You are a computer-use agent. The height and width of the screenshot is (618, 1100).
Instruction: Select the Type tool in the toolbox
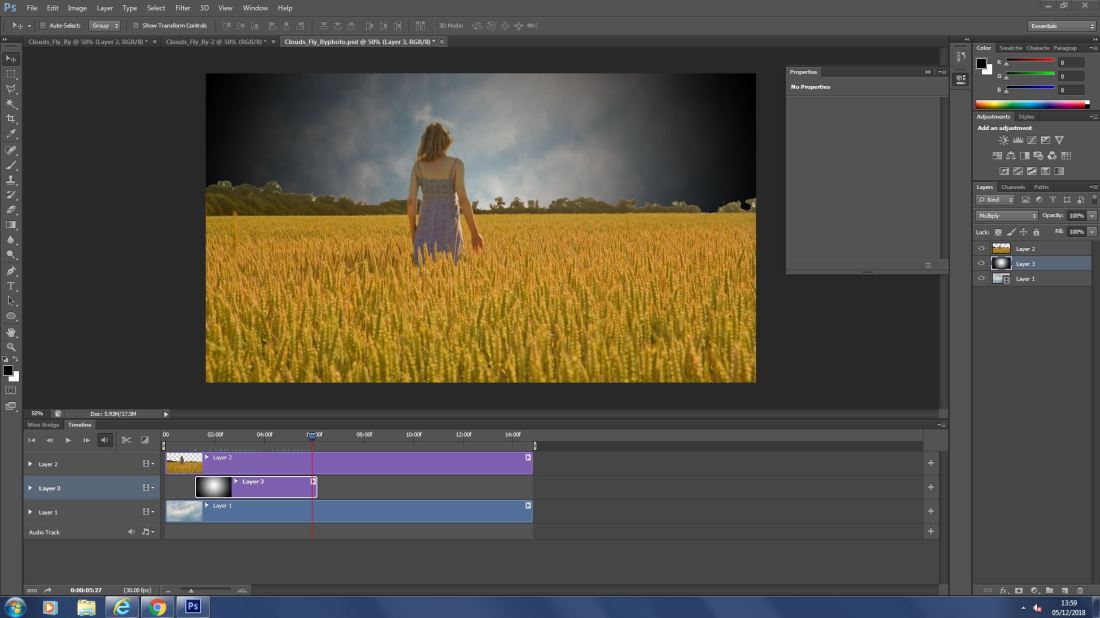pos(12,286)
